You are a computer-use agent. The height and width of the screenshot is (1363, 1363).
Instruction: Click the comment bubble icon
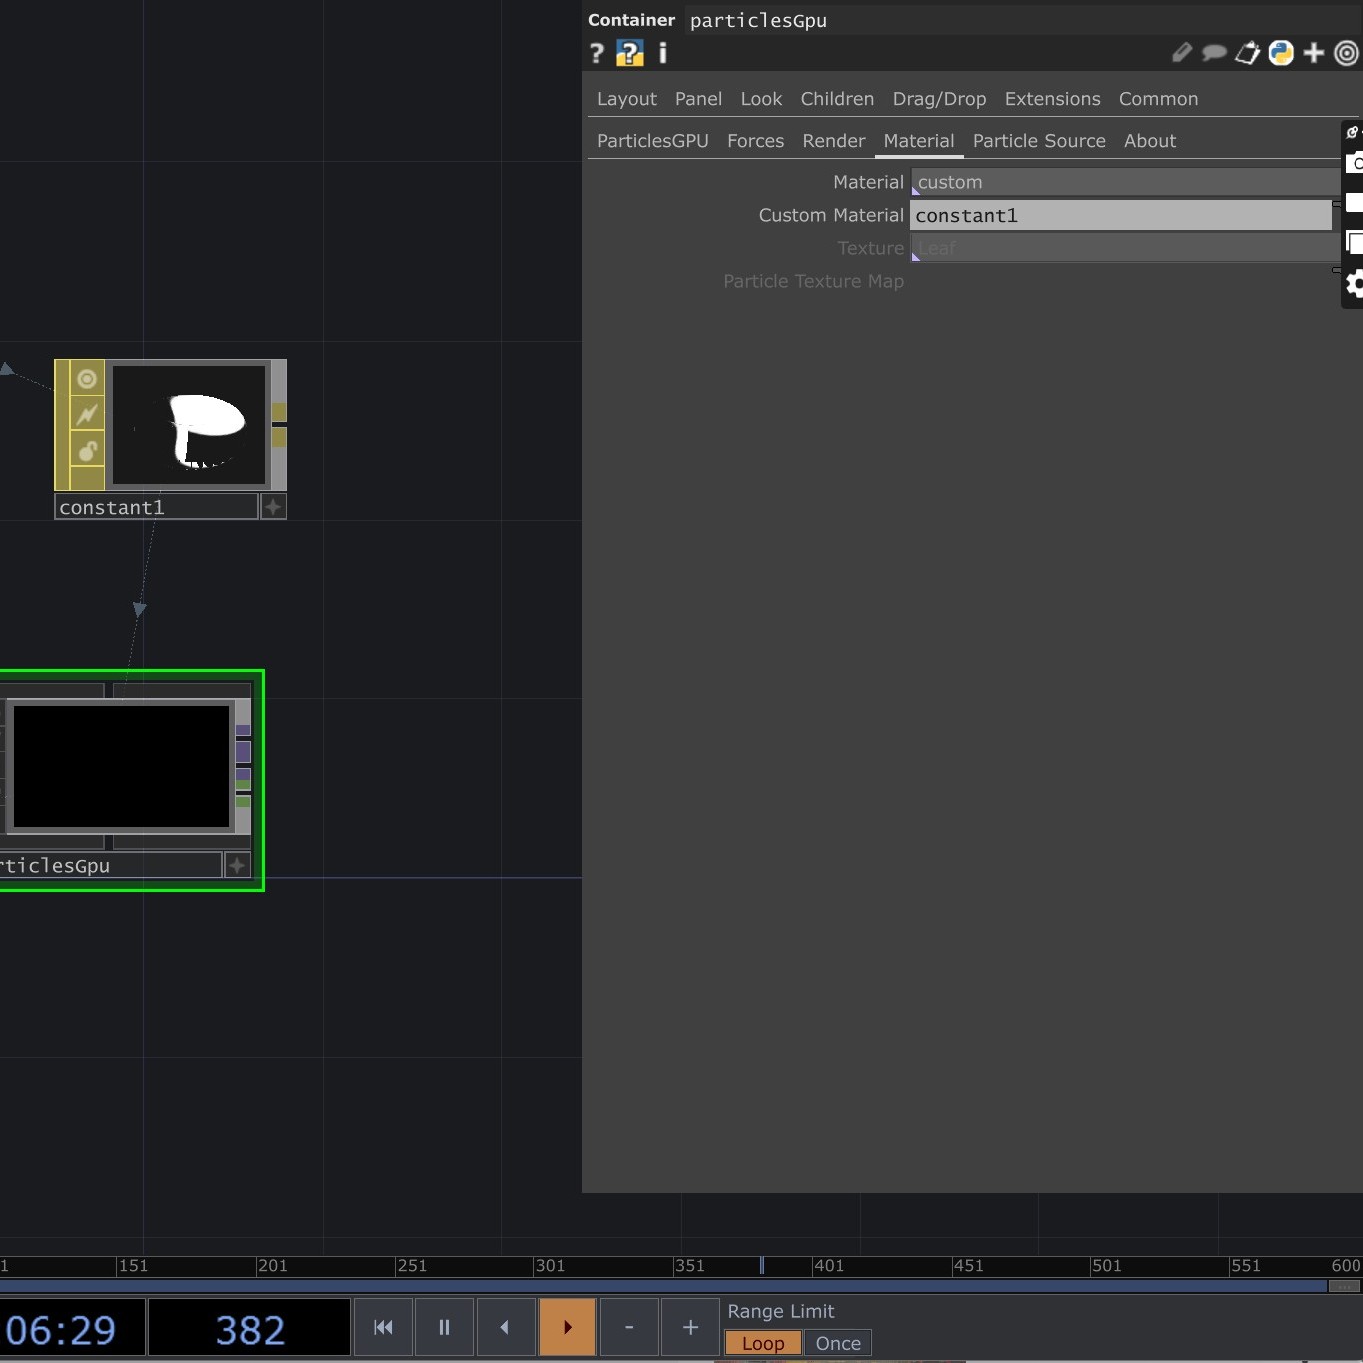[x=1213, y=53]
